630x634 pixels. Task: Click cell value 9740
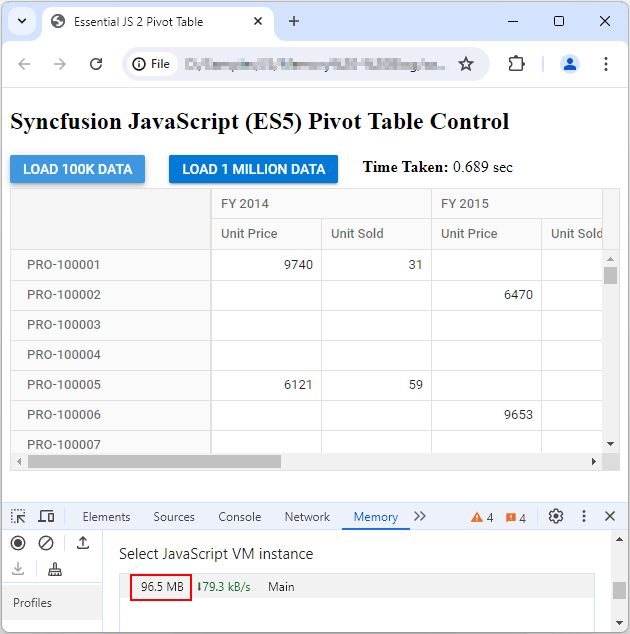point(298,265)
